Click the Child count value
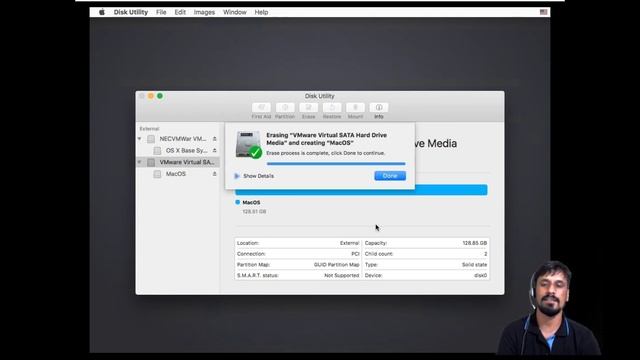Image resolution: width=640 pixels, height=360 pixels. click(485, 254)
